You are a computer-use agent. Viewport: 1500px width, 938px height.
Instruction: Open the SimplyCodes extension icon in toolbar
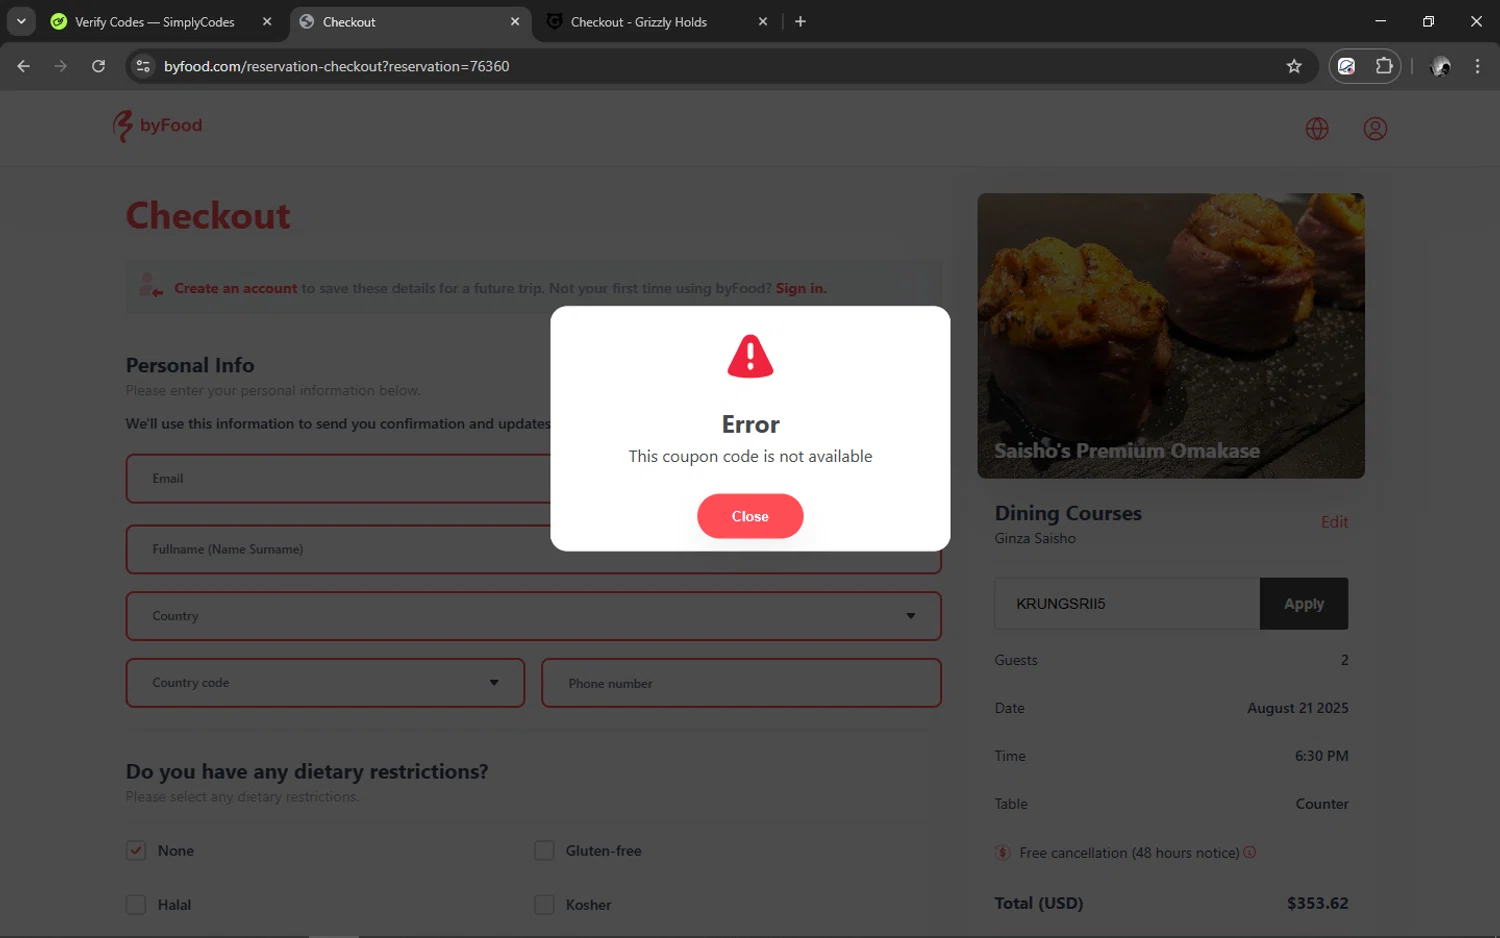click(x=1347, y=66)
